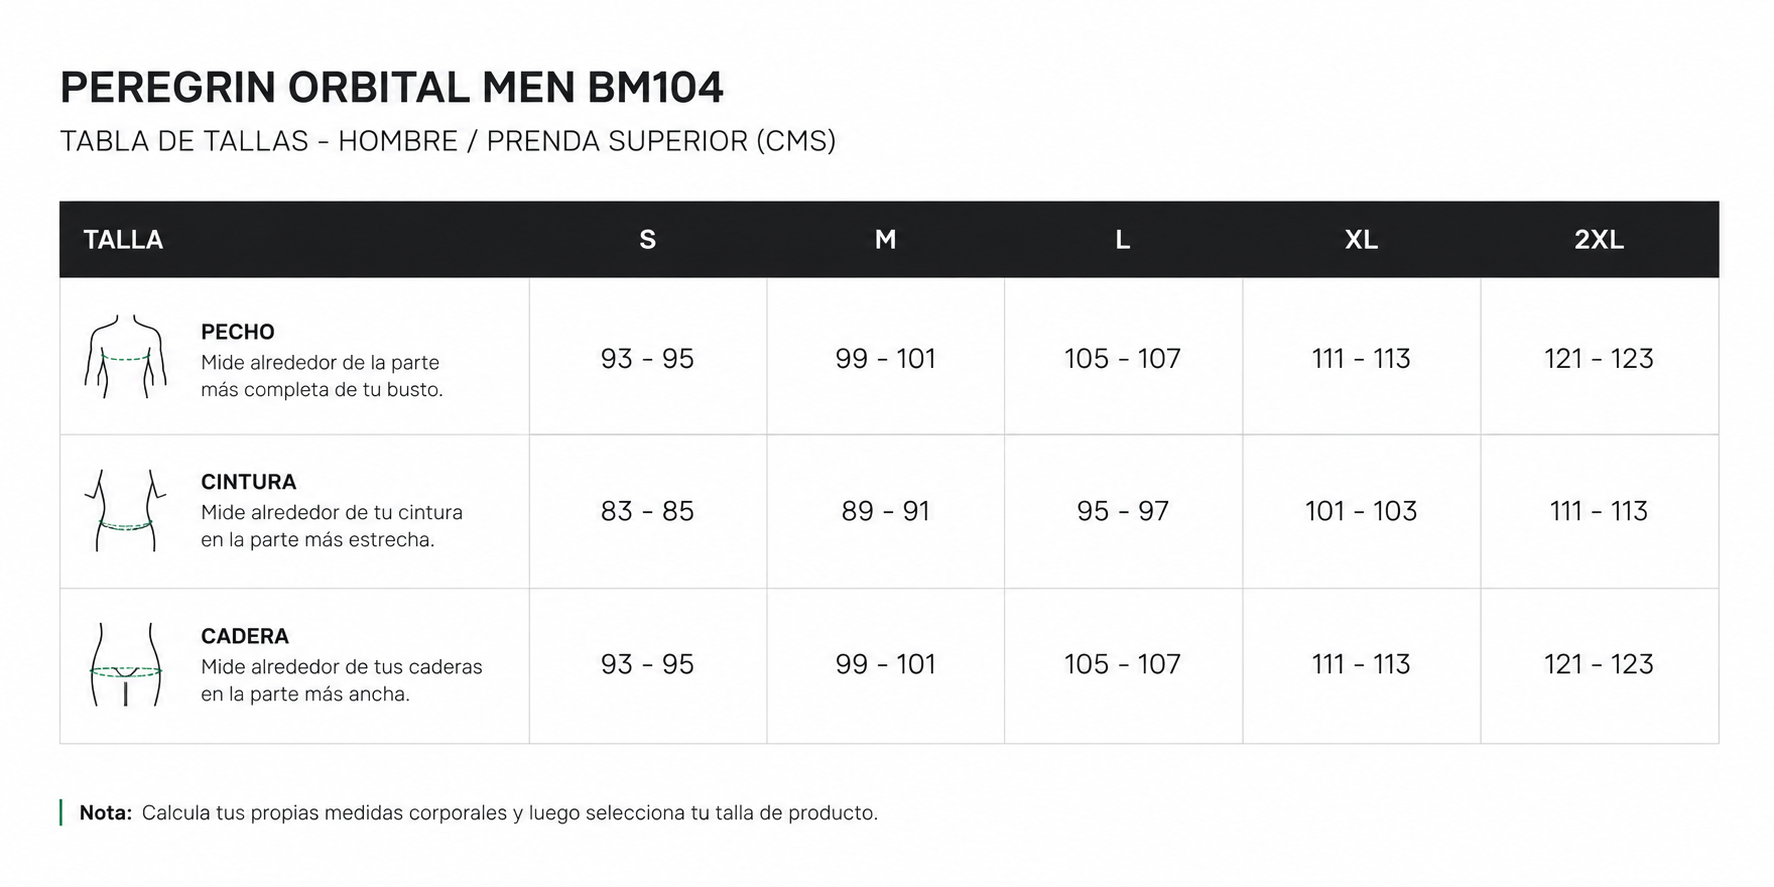1774x887 pixels.
Task: Click the PECHO row label
Action: coord(237,332)
